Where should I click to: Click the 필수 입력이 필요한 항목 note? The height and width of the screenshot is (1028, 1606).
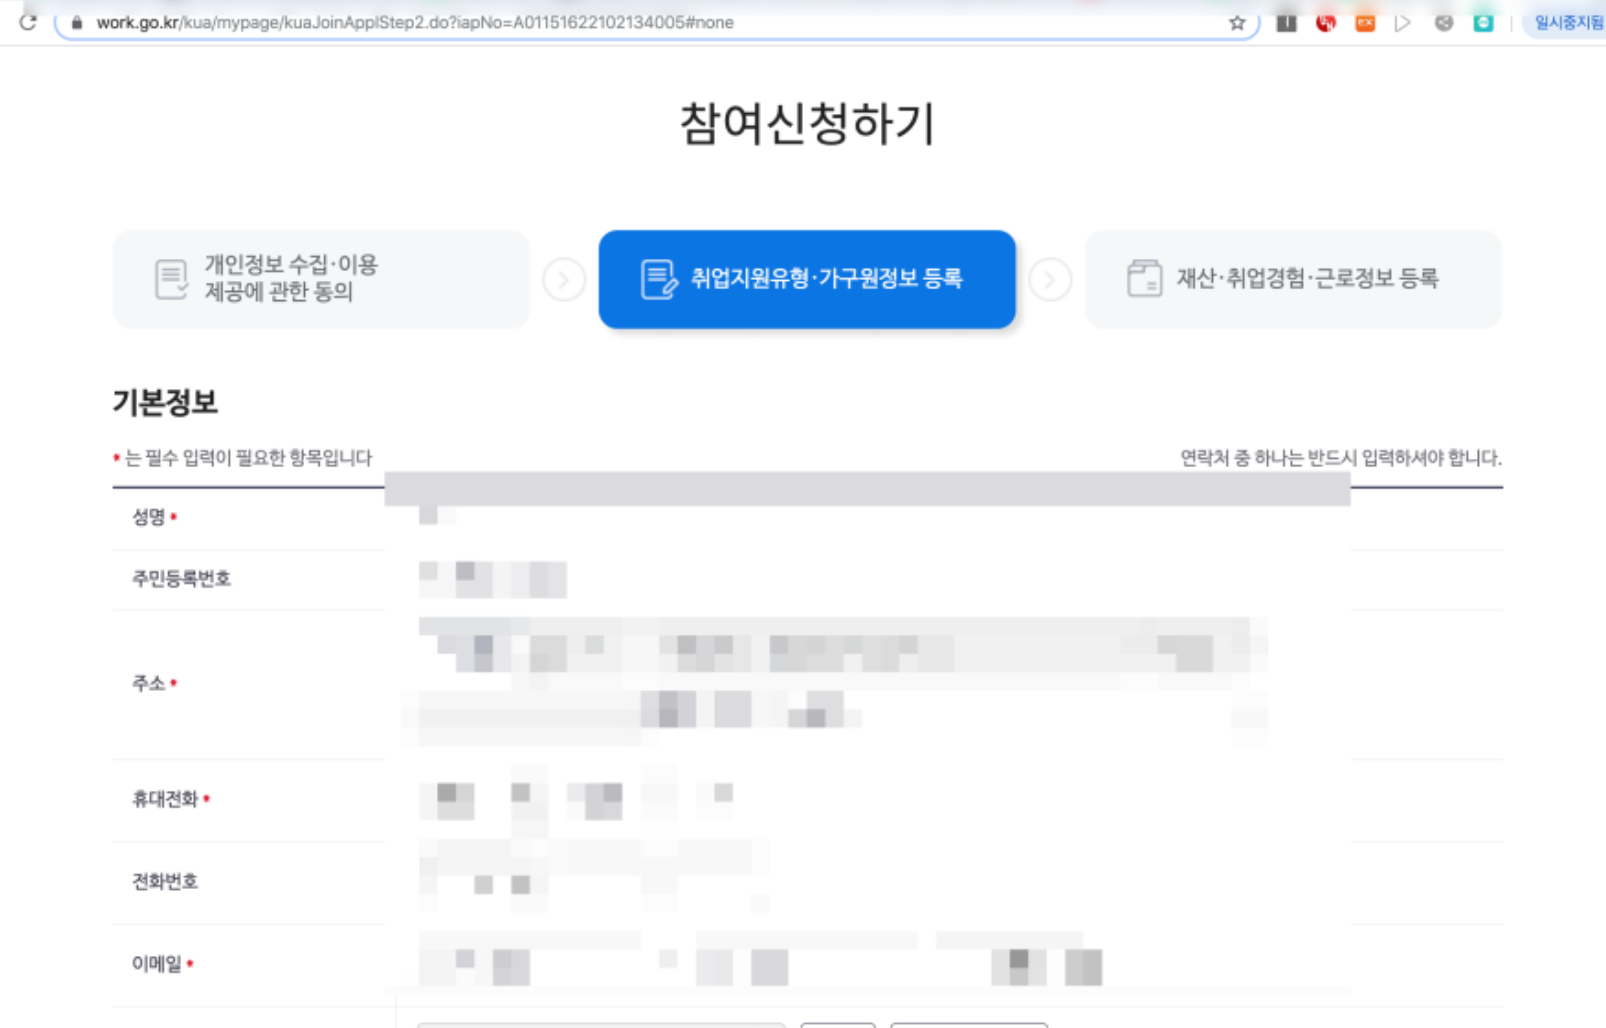pos(242,458)
